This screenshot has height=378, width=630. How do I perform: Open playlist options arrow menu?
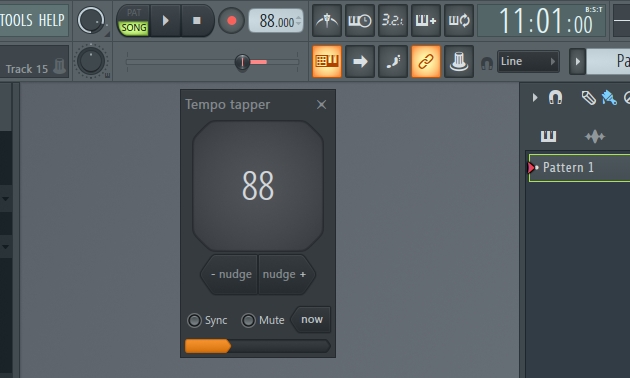(x=535, y=98)
